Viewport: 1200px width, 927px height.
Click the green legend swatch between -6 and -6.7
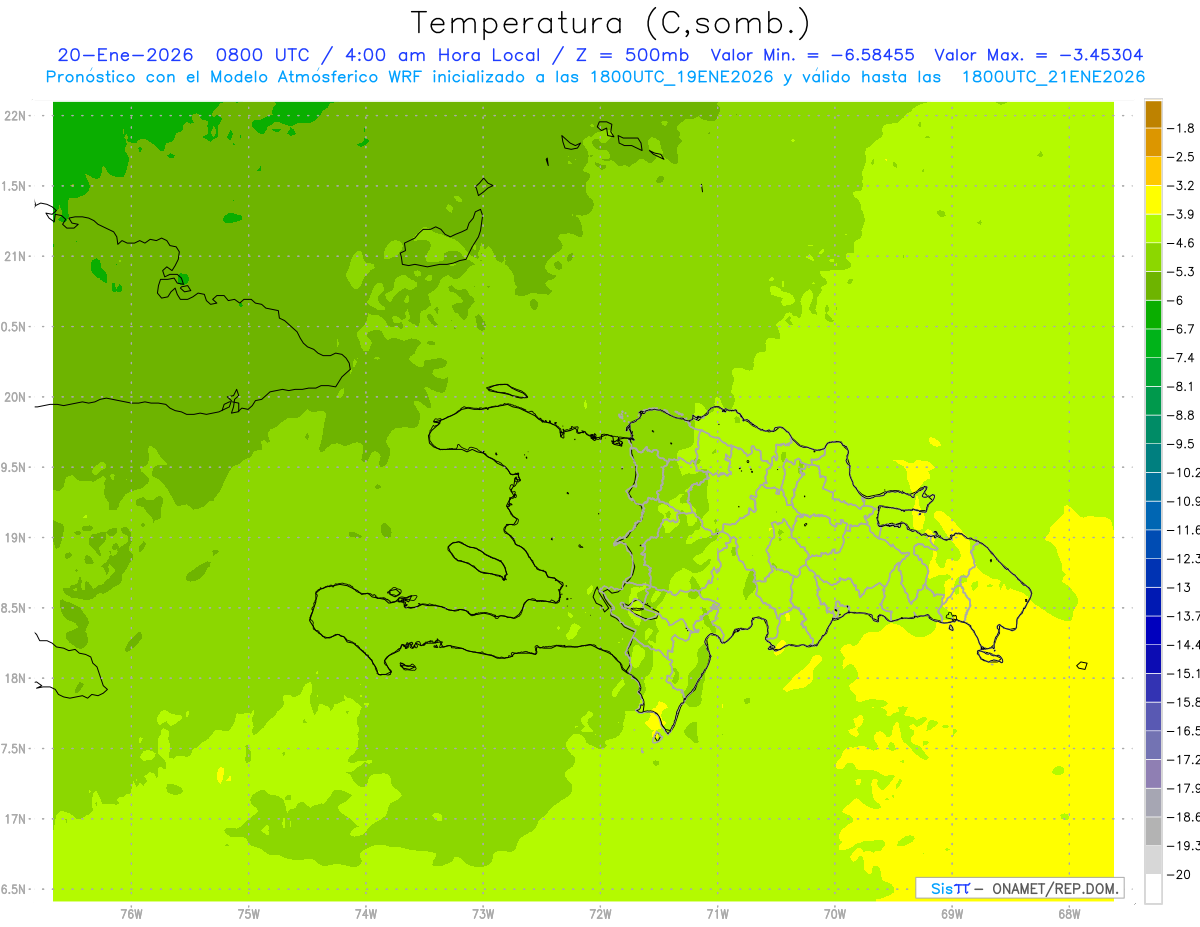pyautogui.click(x=1153, y=315)
